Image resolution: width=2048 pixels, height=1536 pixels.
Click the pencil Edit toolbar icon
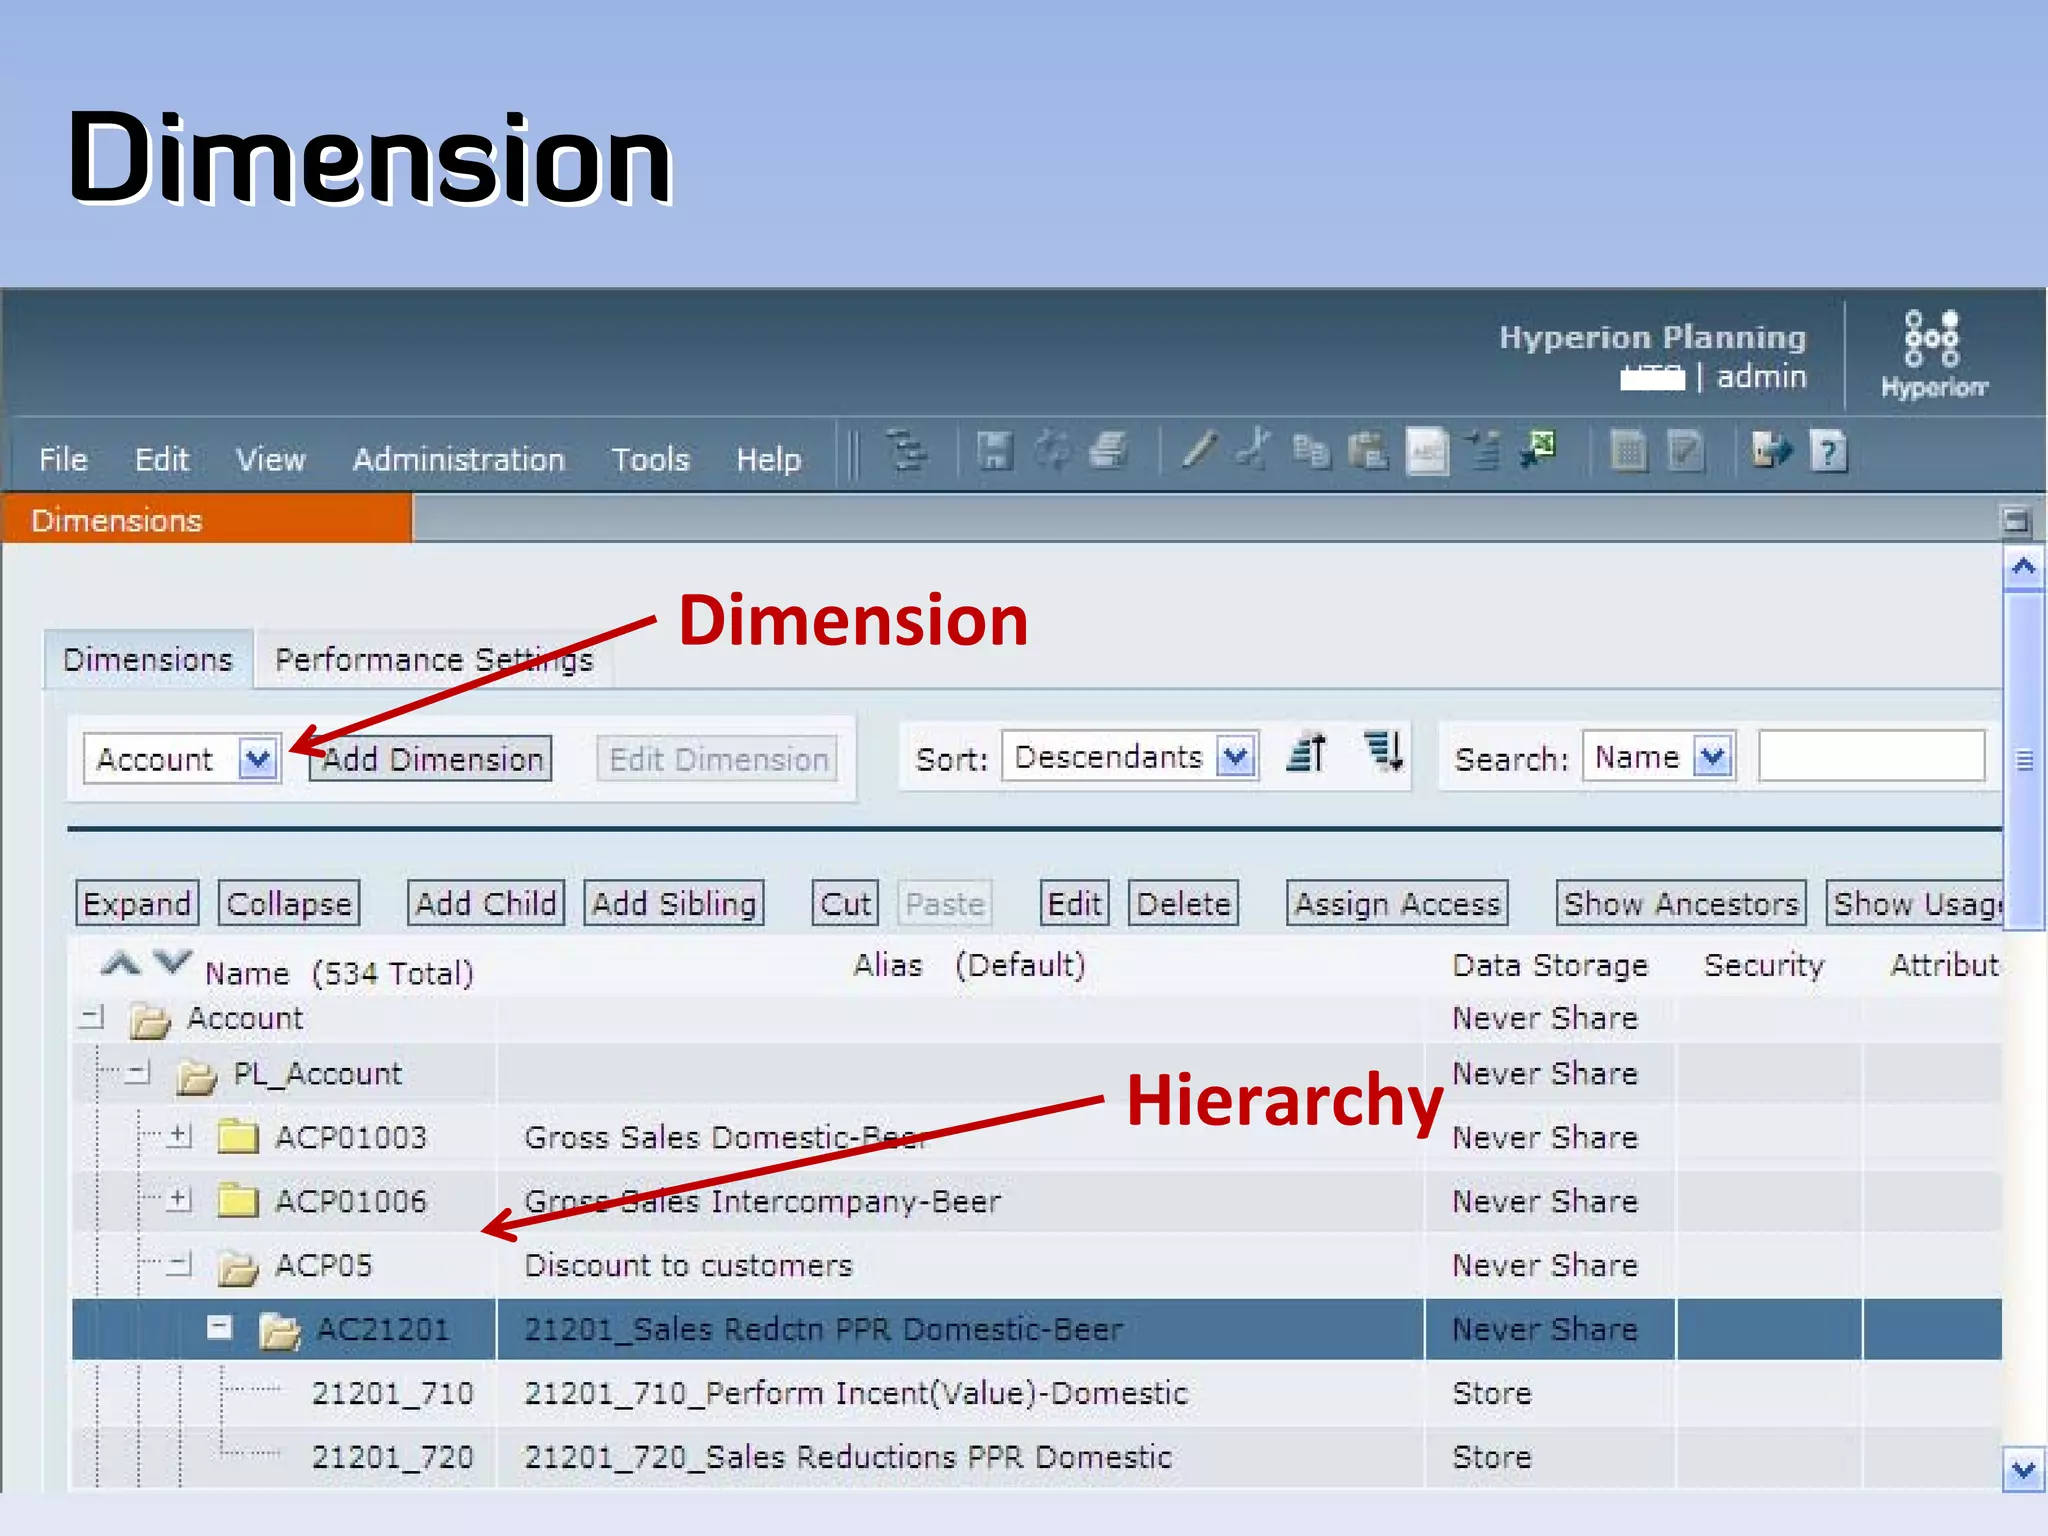[1198, 450]
